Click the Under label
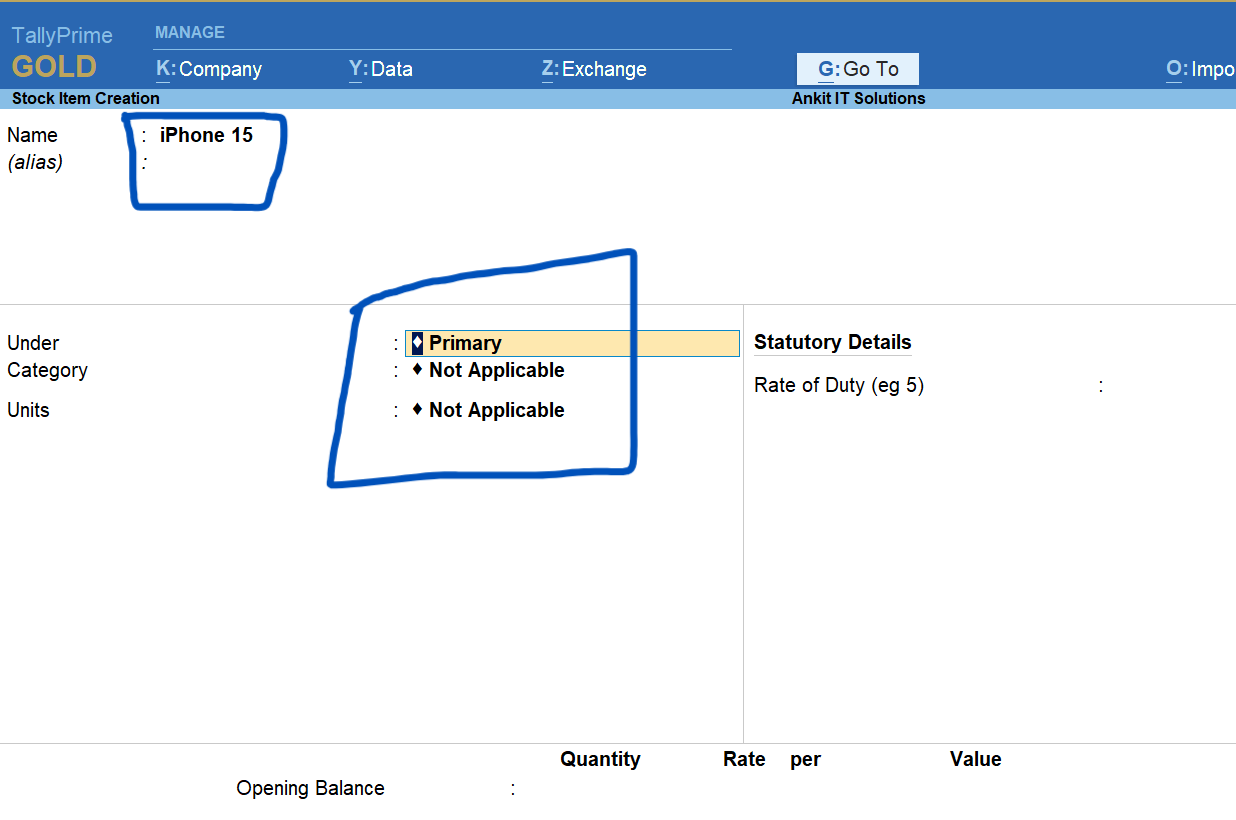Viewport: 1236px width, 820px height. pos(33,343)
